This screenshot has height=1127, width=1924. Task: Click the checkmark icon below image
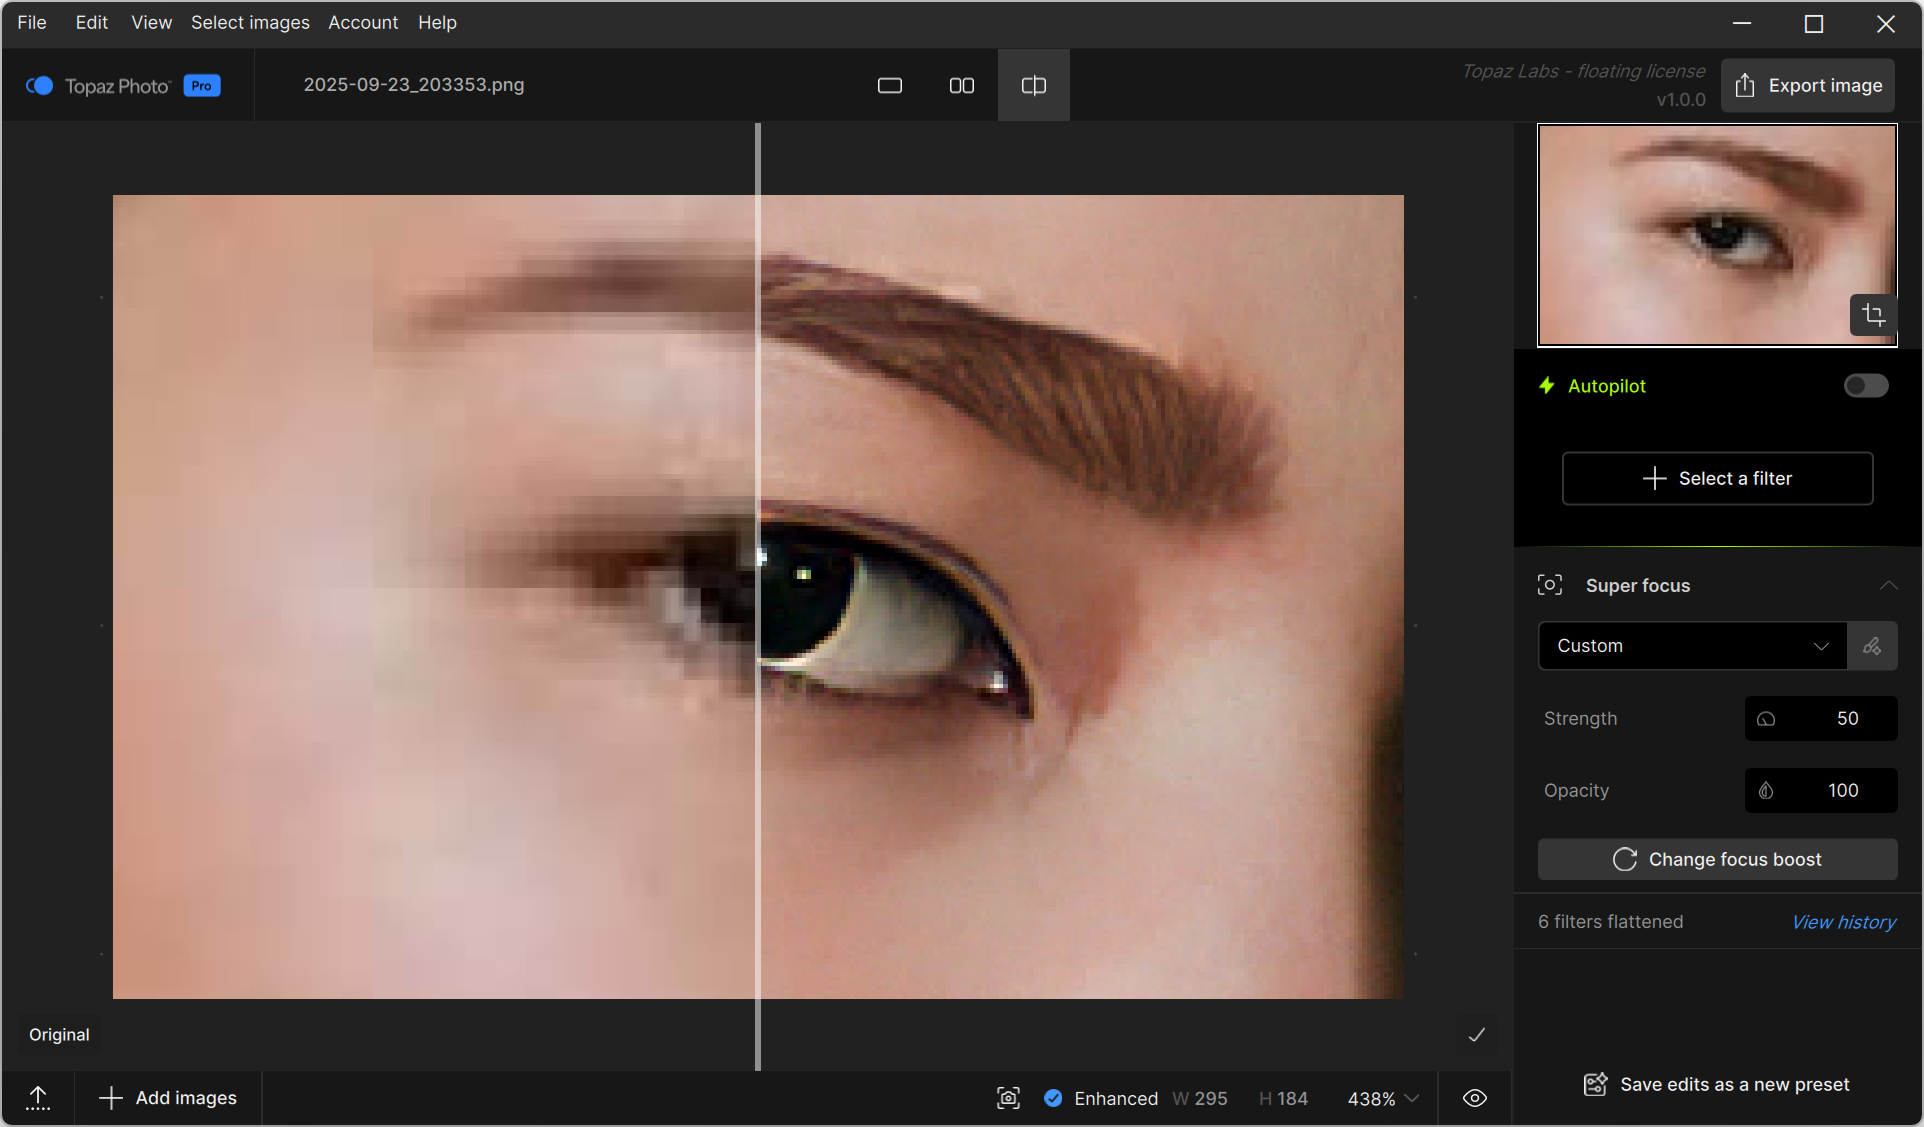tap(1476, 1035)
